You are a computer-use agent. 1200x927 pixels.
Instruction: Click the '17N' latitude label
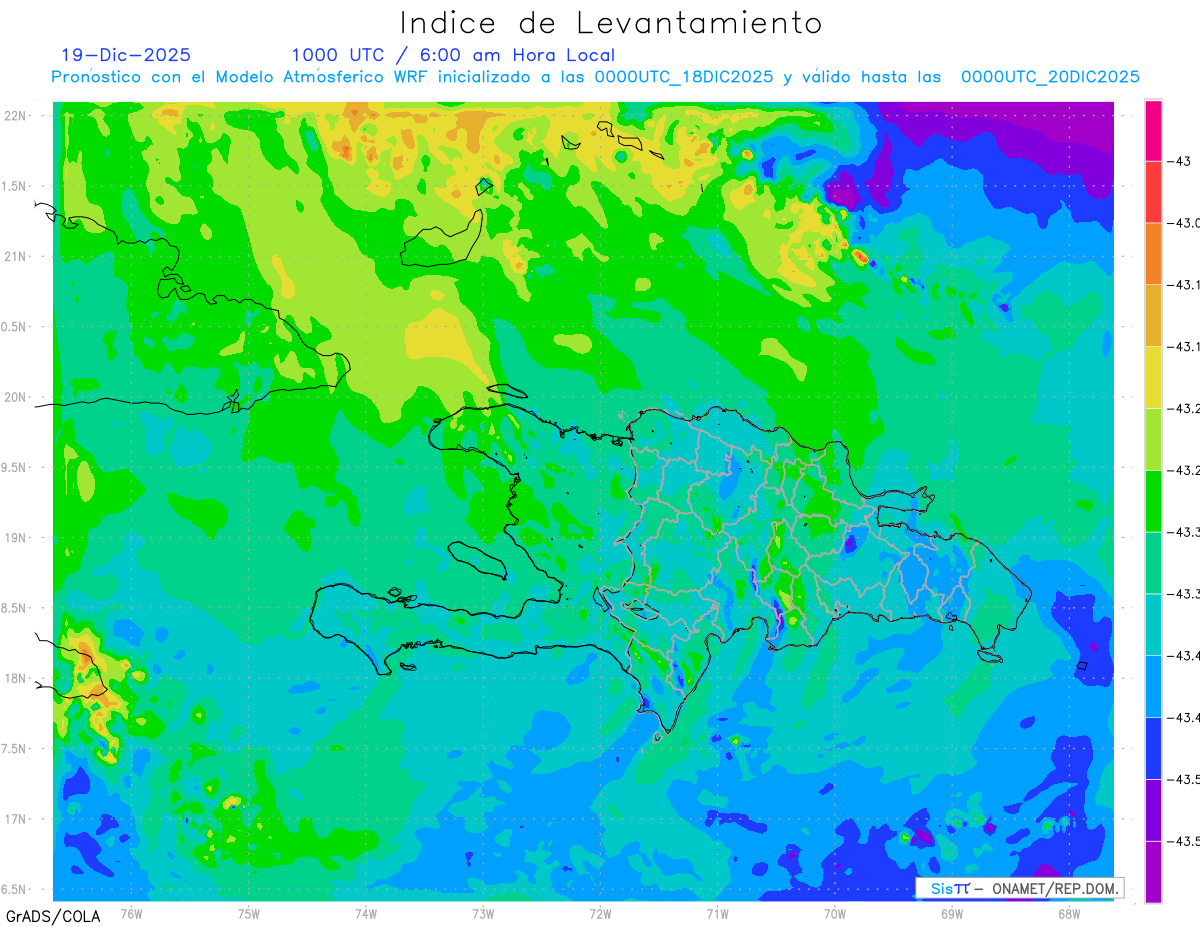coord(16,819)
